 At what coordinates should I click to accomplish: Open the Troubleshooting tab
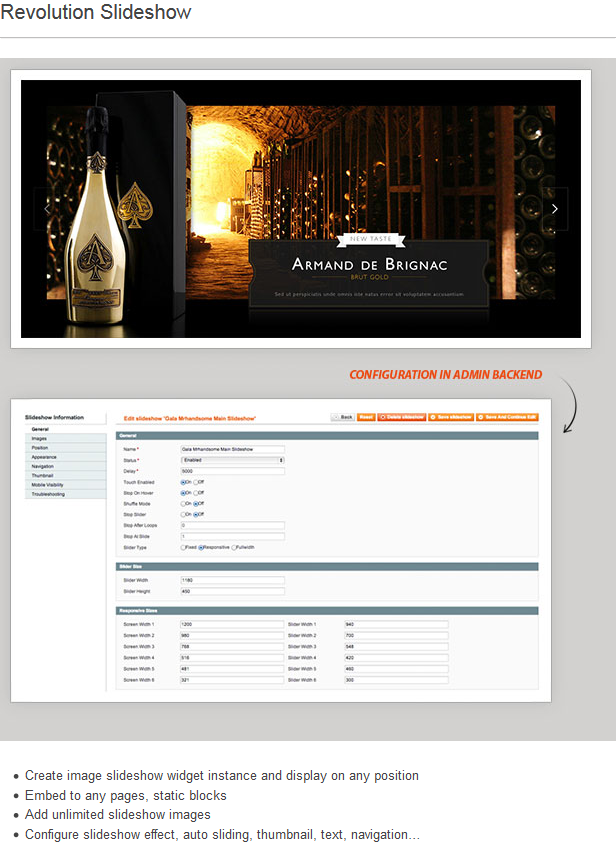tap(48, 494)
